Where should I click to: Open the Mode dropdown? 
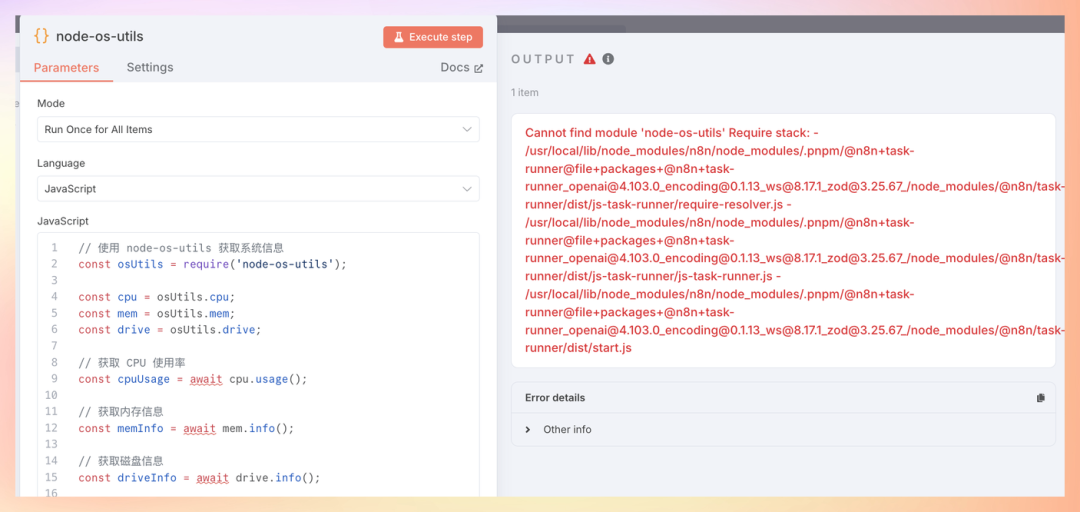click(258, 129)
